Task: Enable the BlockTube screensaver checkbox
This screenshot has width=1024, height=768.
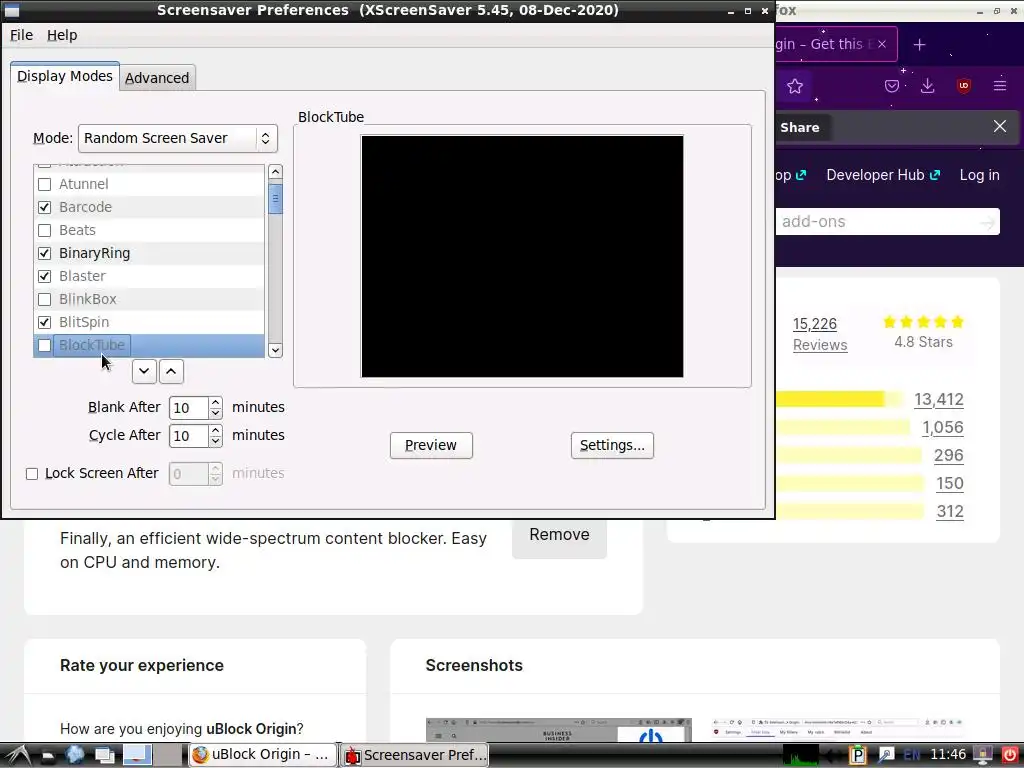Action: (44, 345)
